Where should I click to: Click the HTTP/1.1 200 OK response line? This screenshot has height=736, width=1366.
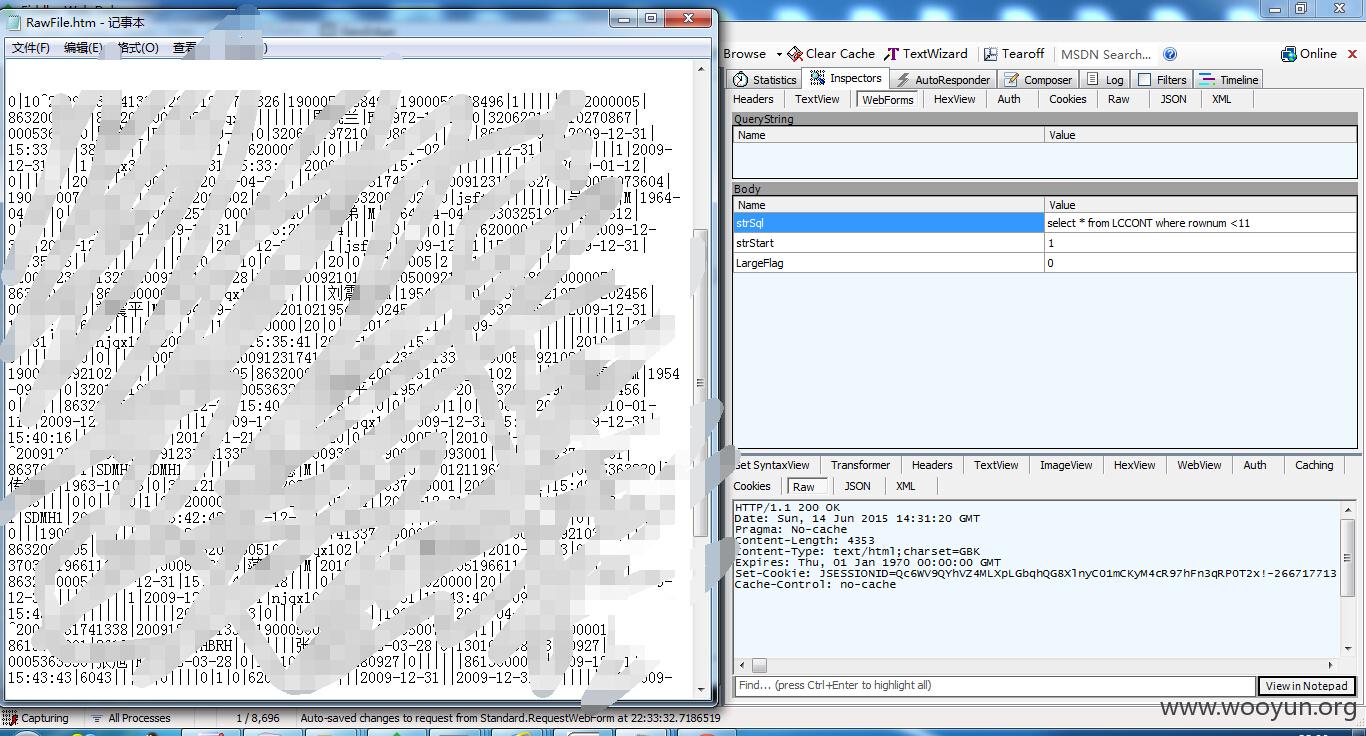point(788,508)
